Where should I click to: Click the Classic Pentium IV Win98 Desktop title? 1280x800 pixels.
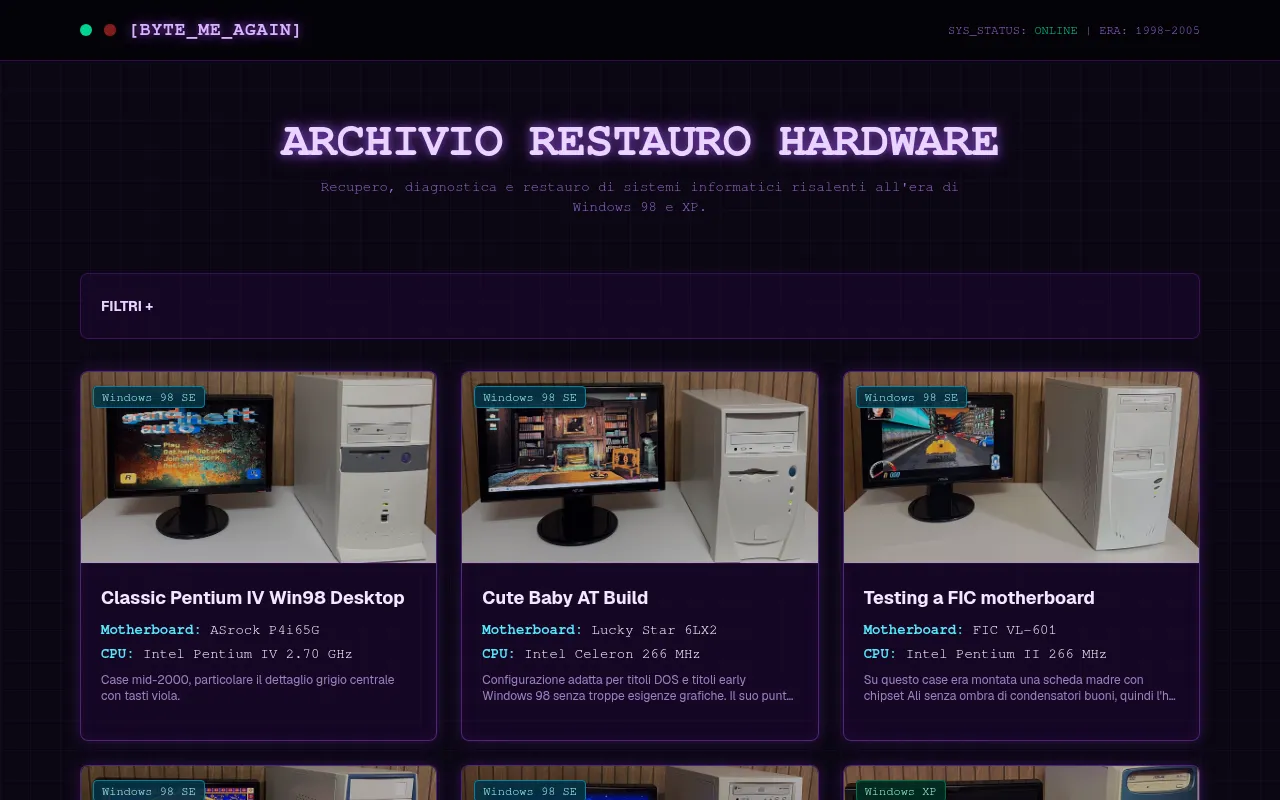[253, 598]
